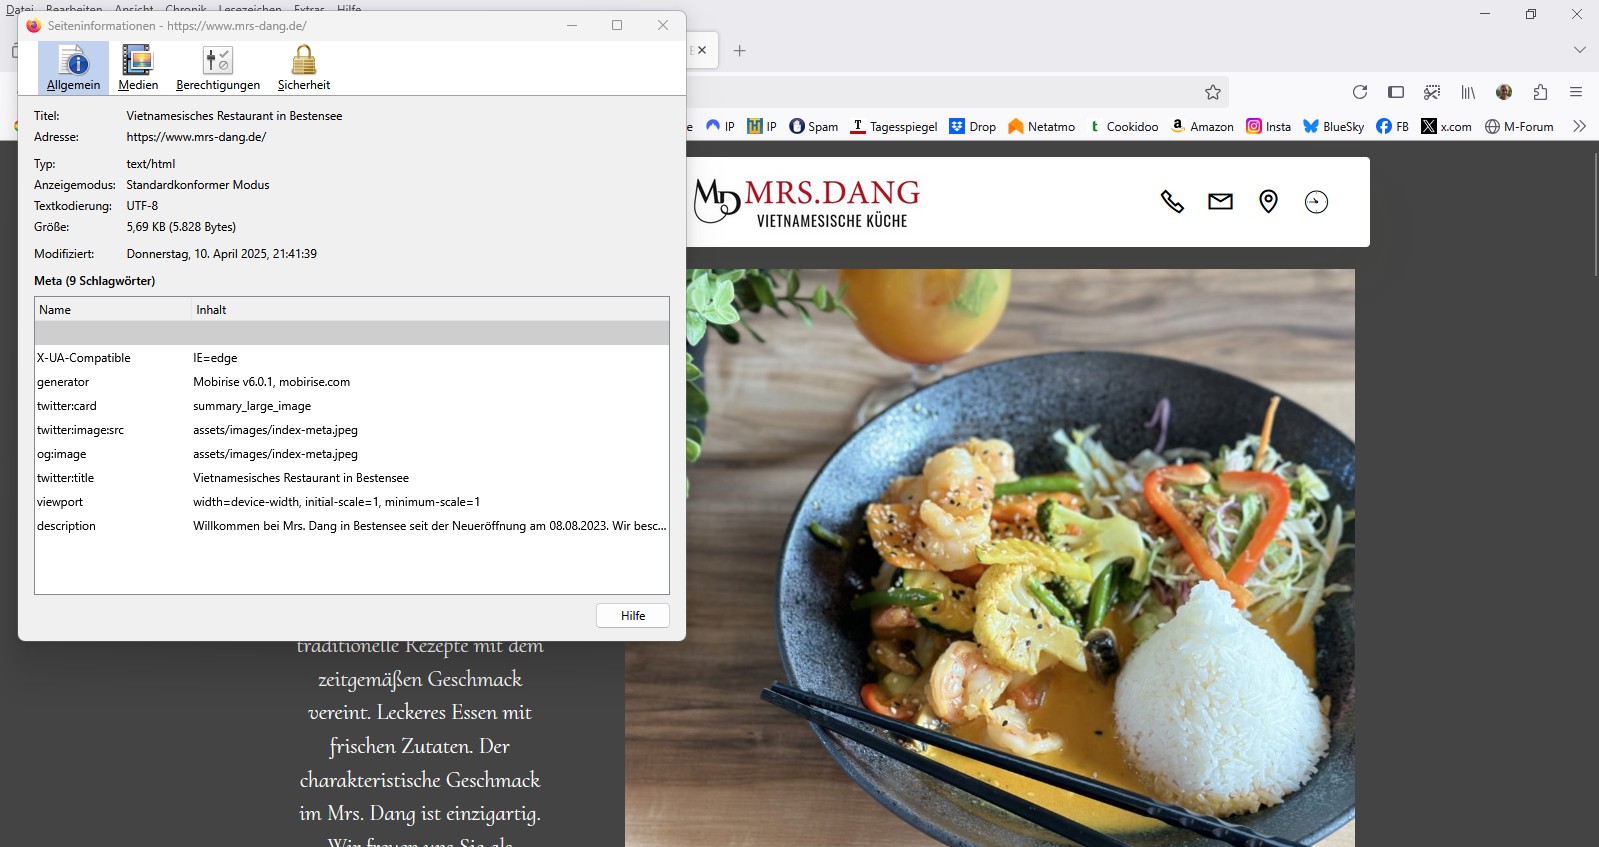Close the current browser tab
Viewport: 1599px width, 847px height.
click(x=702, y=50)
